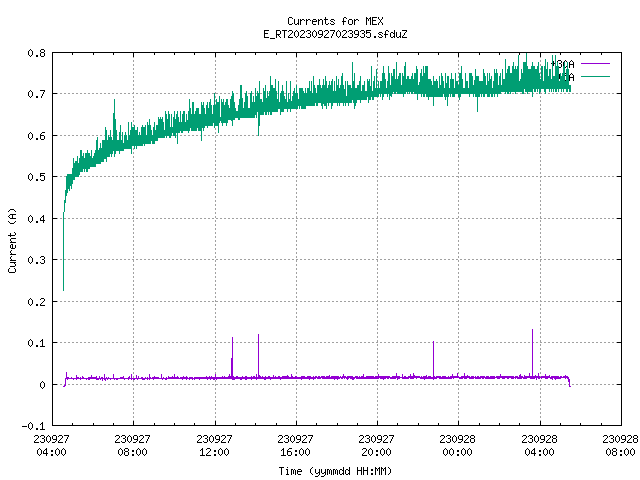
Task: Click the y-axis tick label '0.7'
Action: click(x=36, y=94)
